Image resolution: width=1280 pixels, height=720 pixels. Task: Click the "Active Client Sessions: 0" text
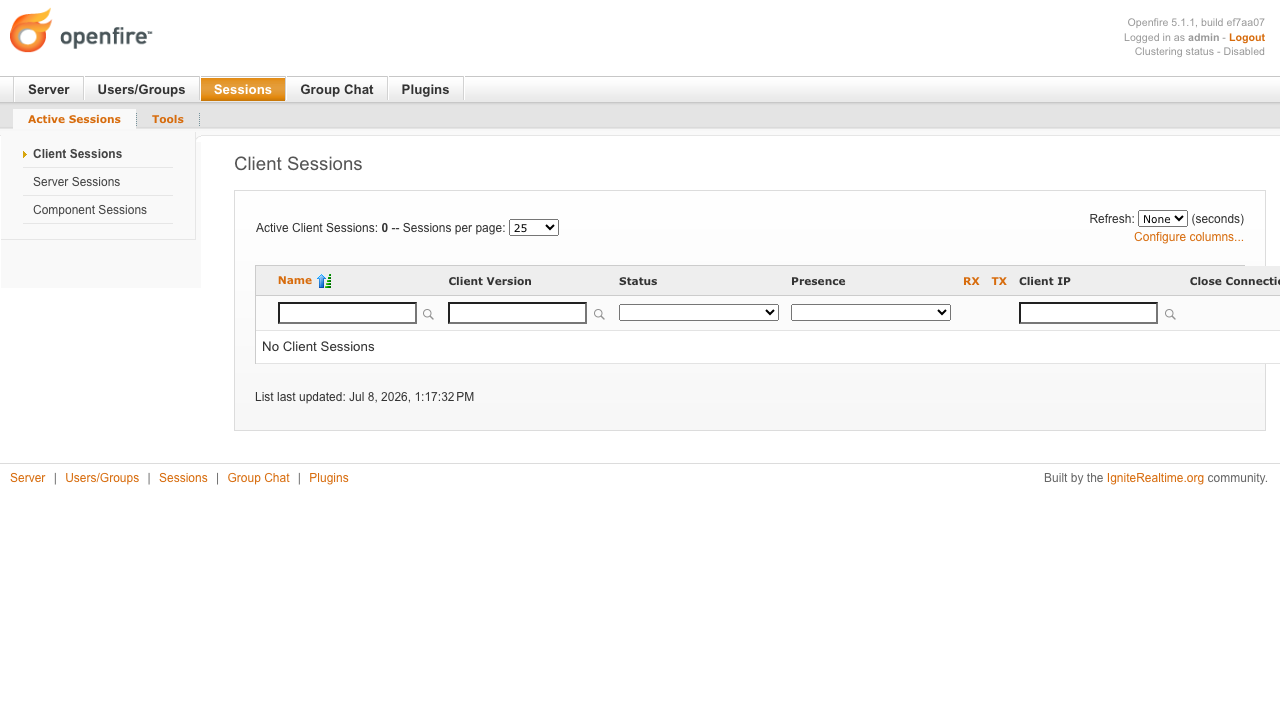tap(322, 228)
